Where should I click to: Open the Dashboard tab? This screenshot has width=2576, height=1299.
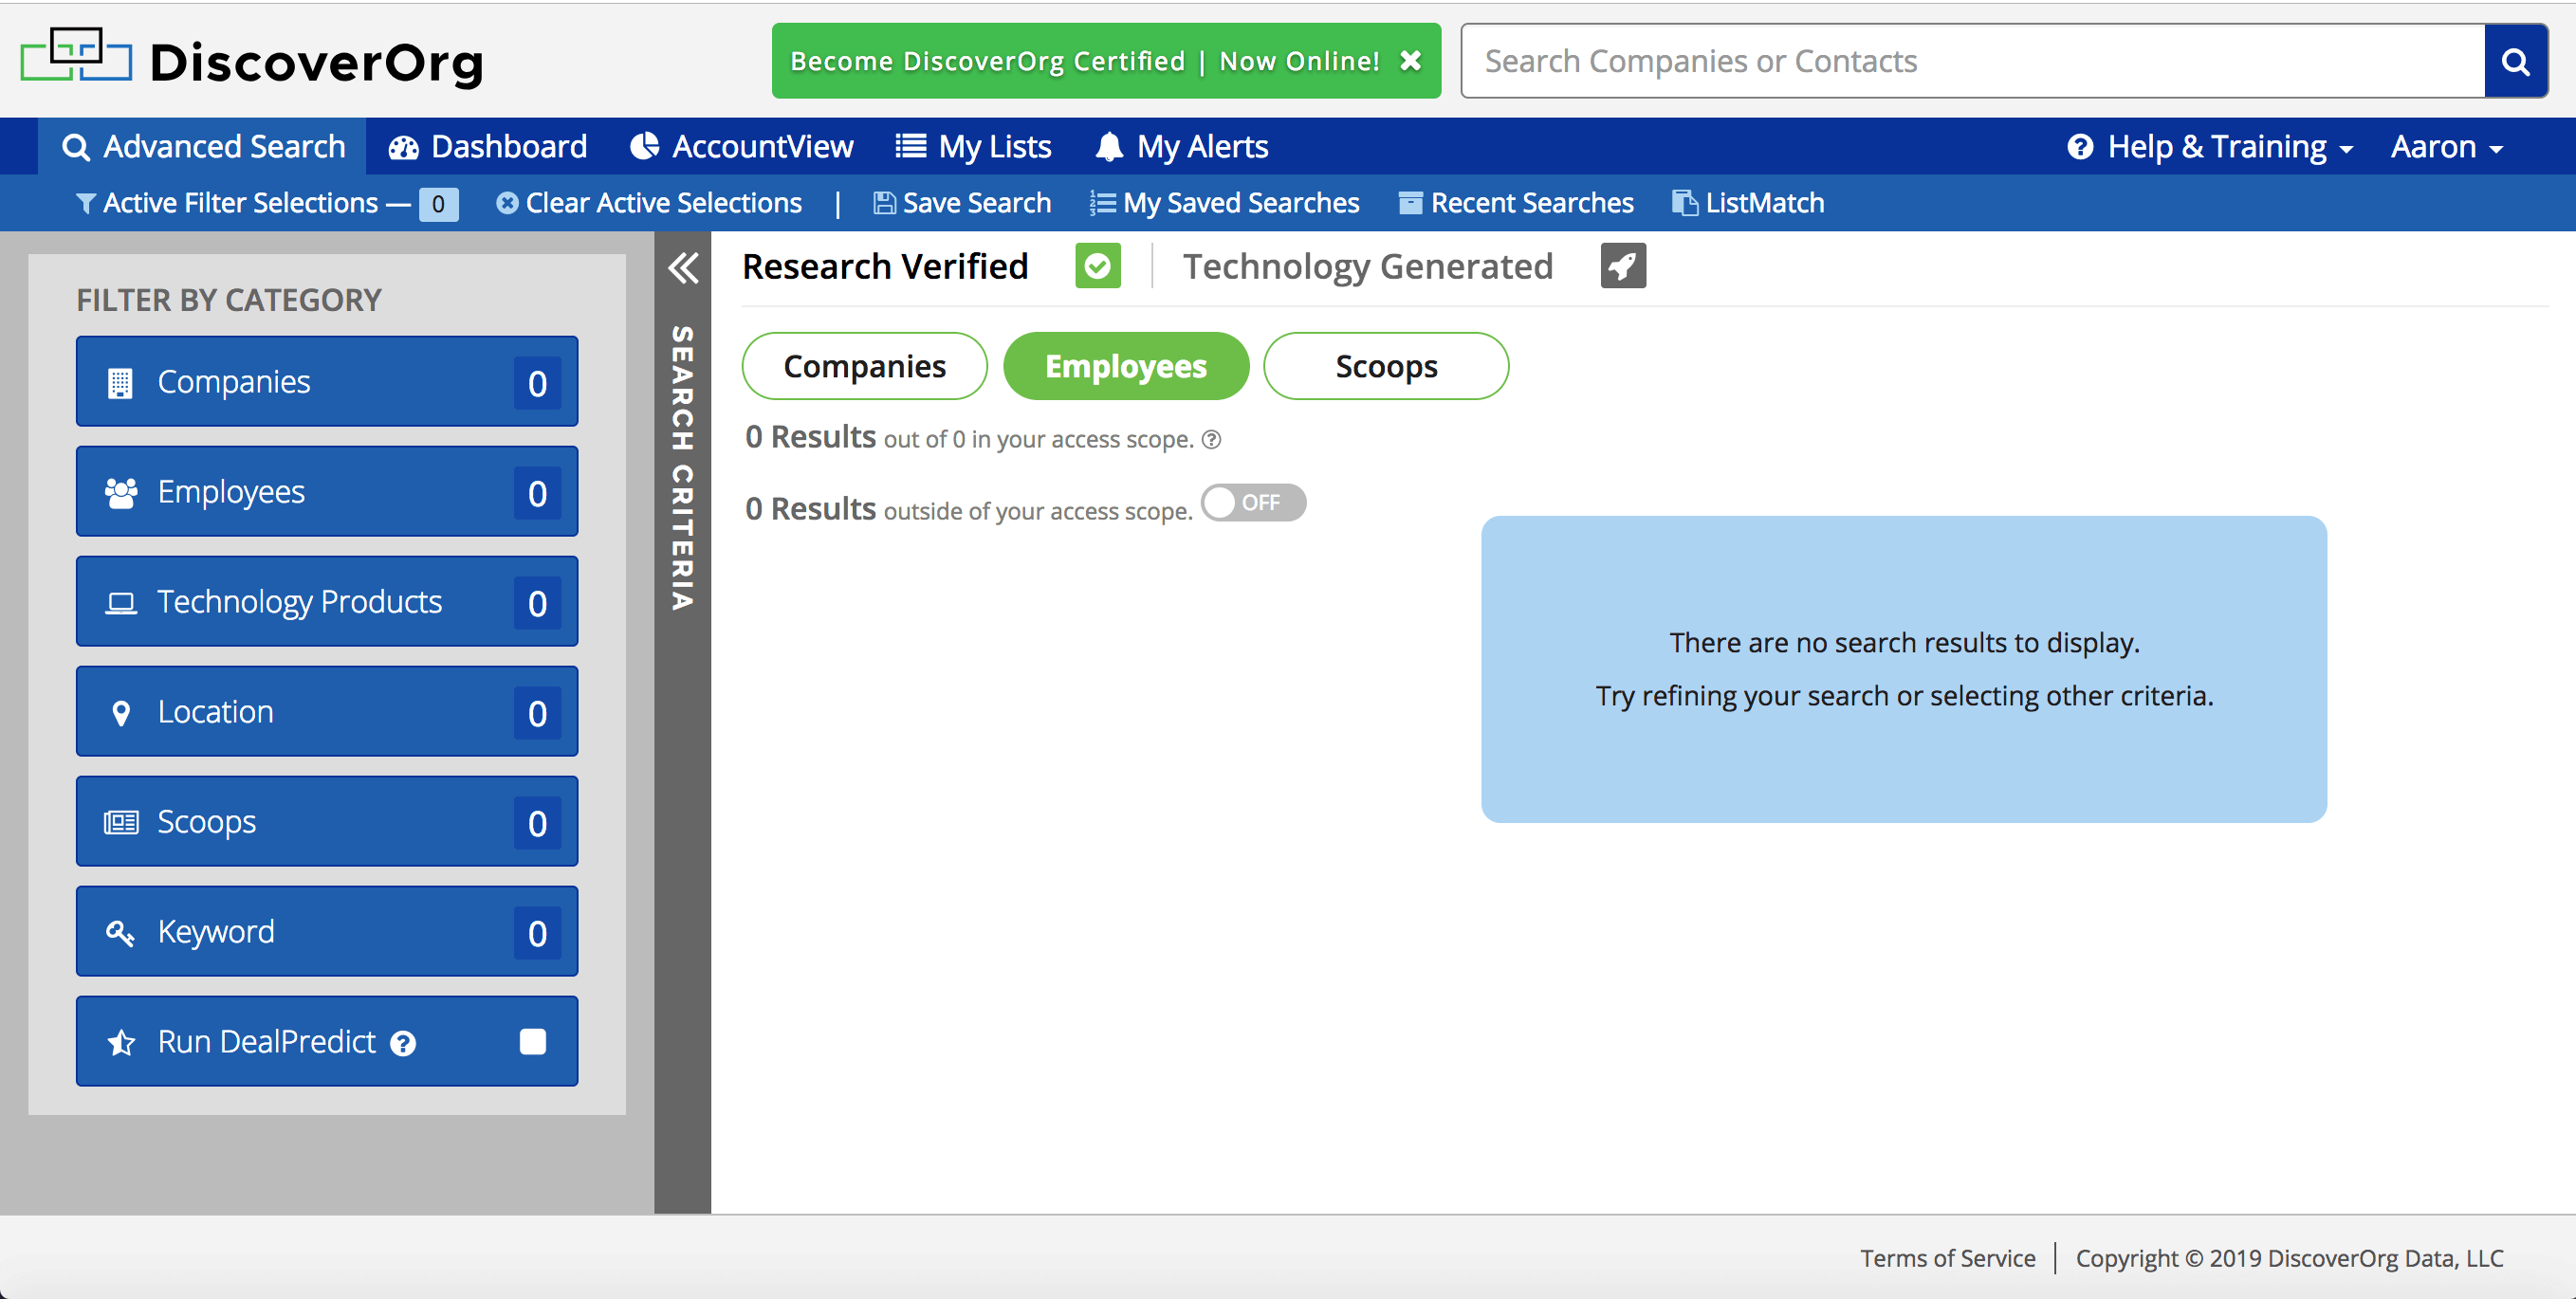tap(488, 147)
